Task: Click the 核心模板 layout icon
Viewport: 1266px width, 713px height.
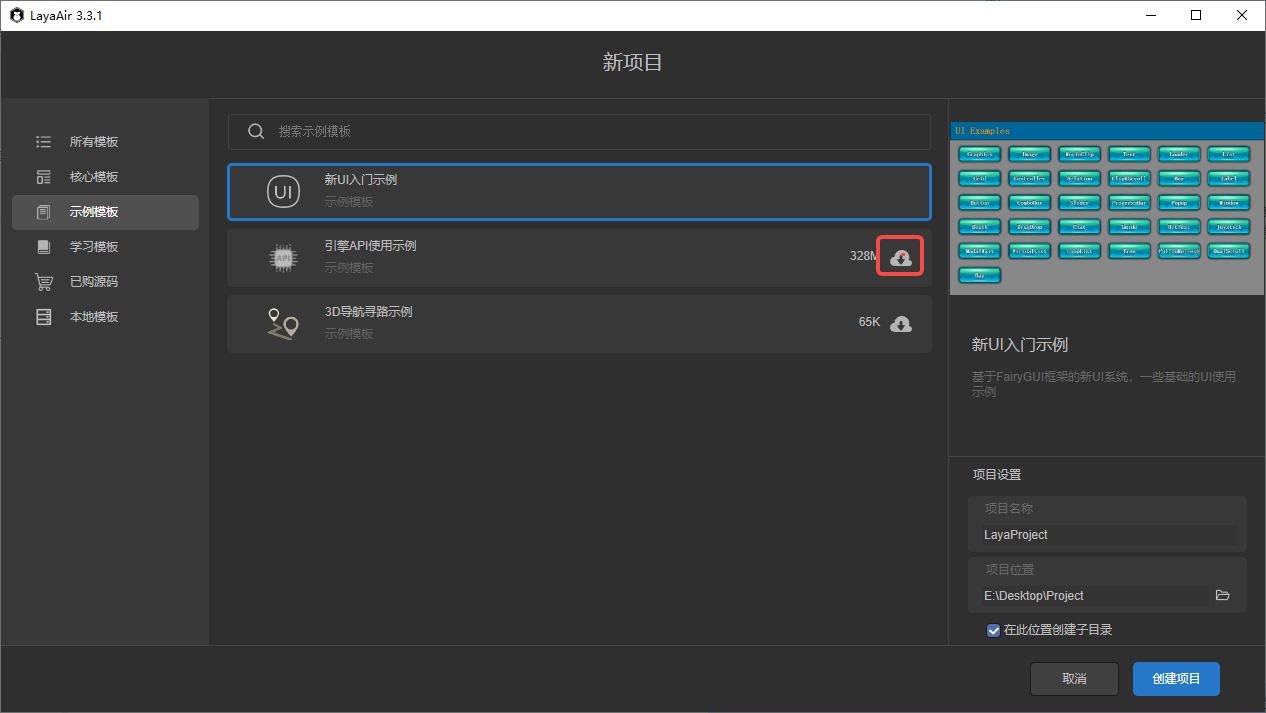Action: (x=43, y=177)
